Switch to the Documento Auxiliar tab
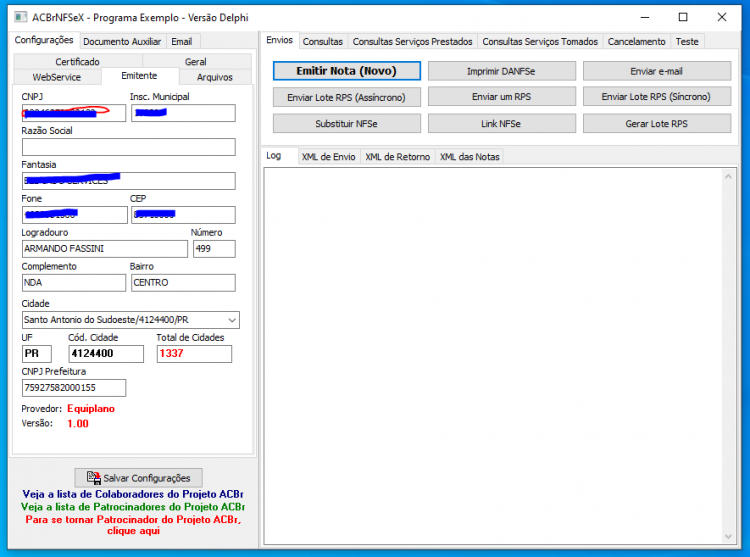750x557 pixels. pos(122,42)
